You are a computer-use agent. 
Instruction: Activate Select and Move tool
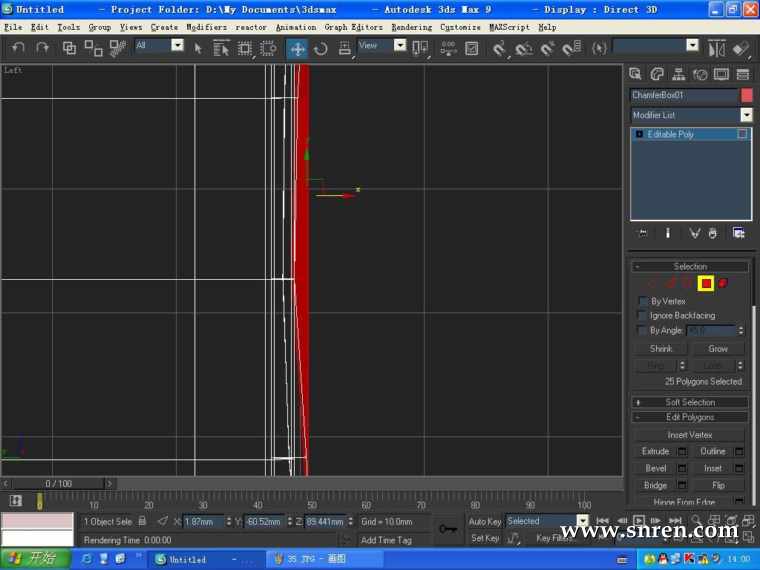(x=297, y=48)
